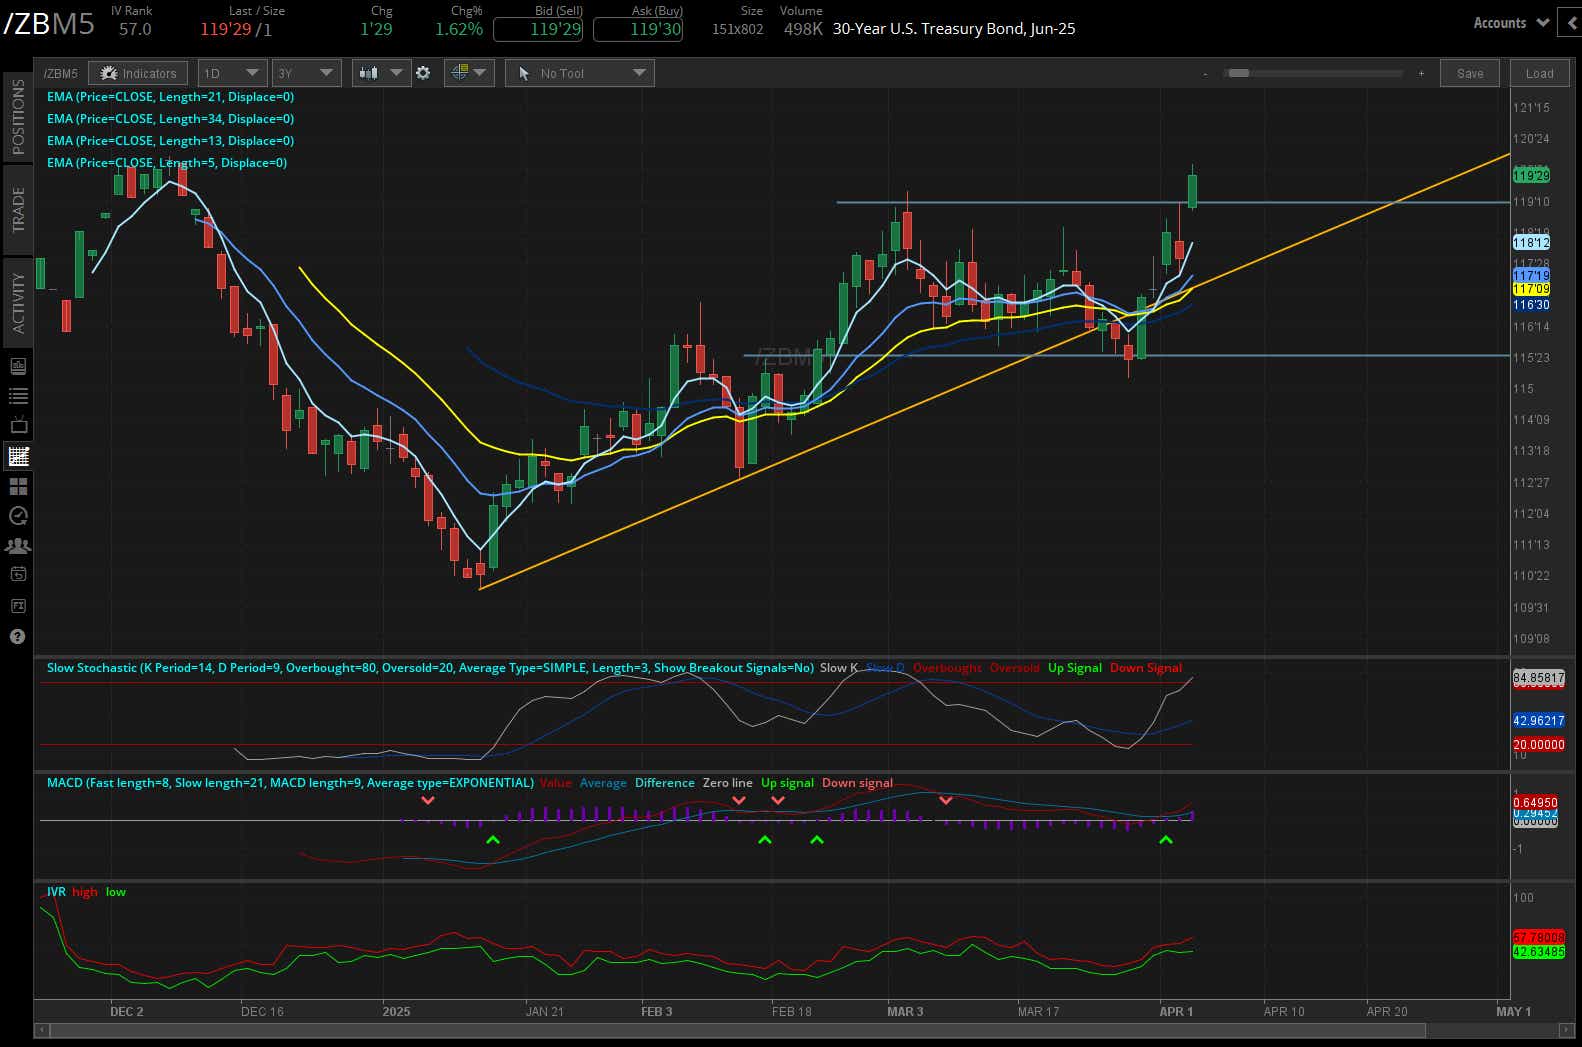Click the zoom in plus button

(x=1421, y=73)
